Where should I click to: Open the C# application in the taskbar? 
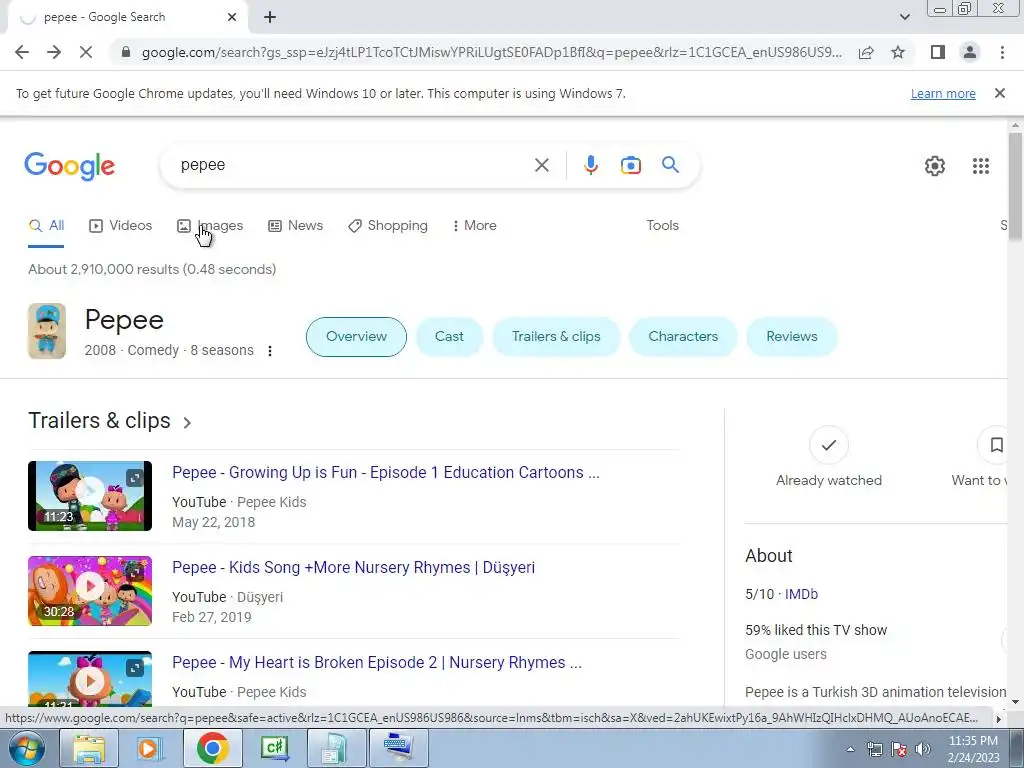274,748
